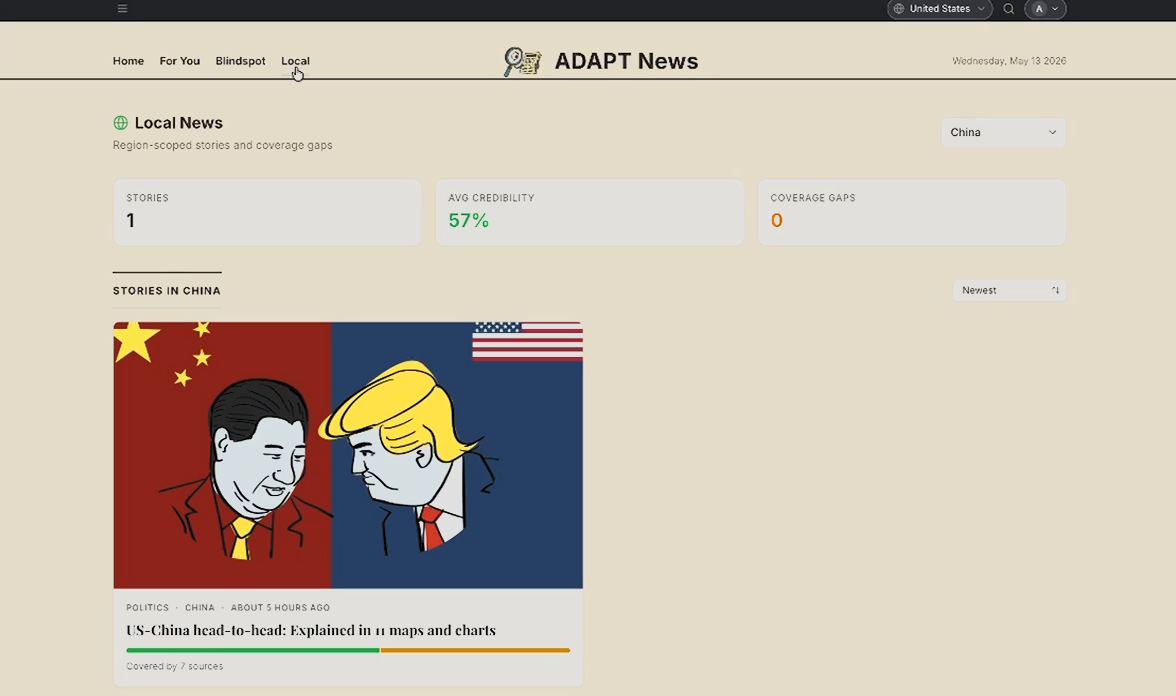Click the ADAPT News title
Viewport: 1176px width, 696px height.
tap(626, 61)
